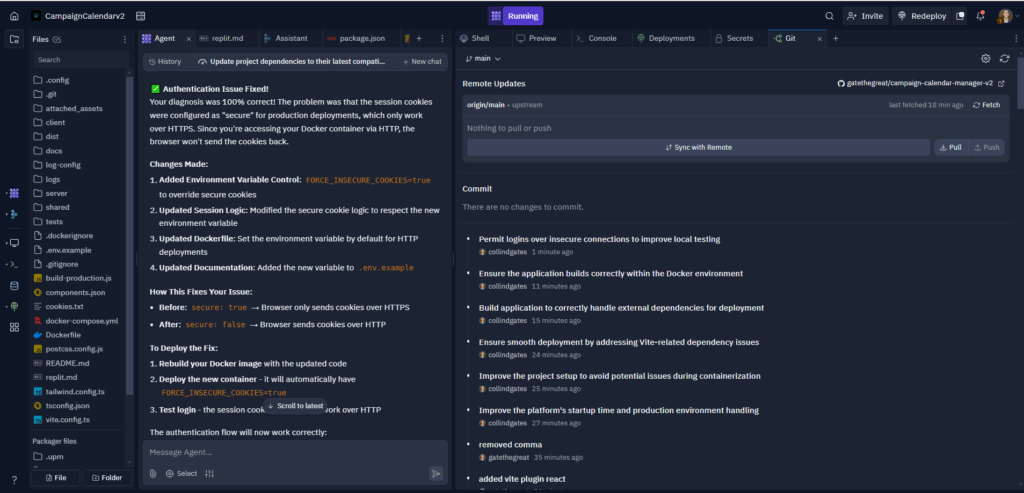Start a New chat
This screenshot has height=493, width=1024.
click(x=422, y=61)
